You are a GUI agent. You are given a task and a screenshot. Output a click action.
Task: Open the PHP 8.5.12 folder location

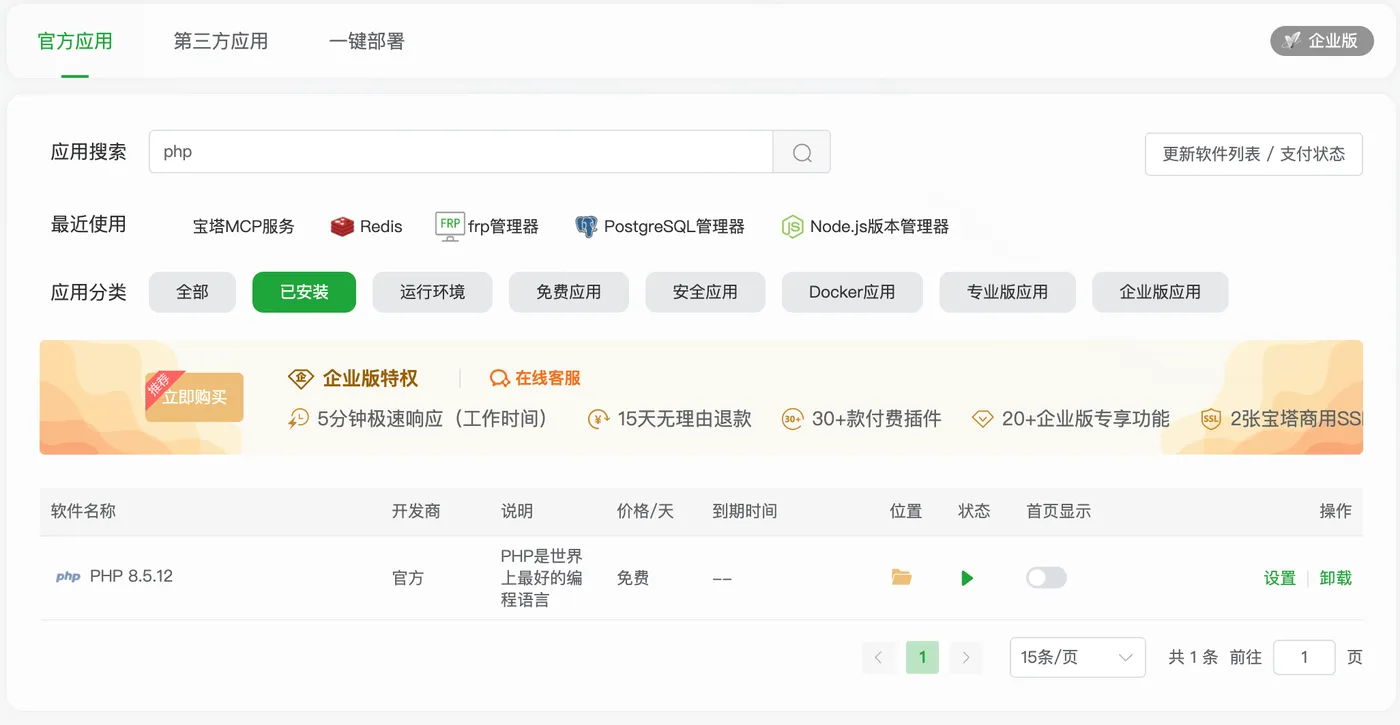[902, 577]
